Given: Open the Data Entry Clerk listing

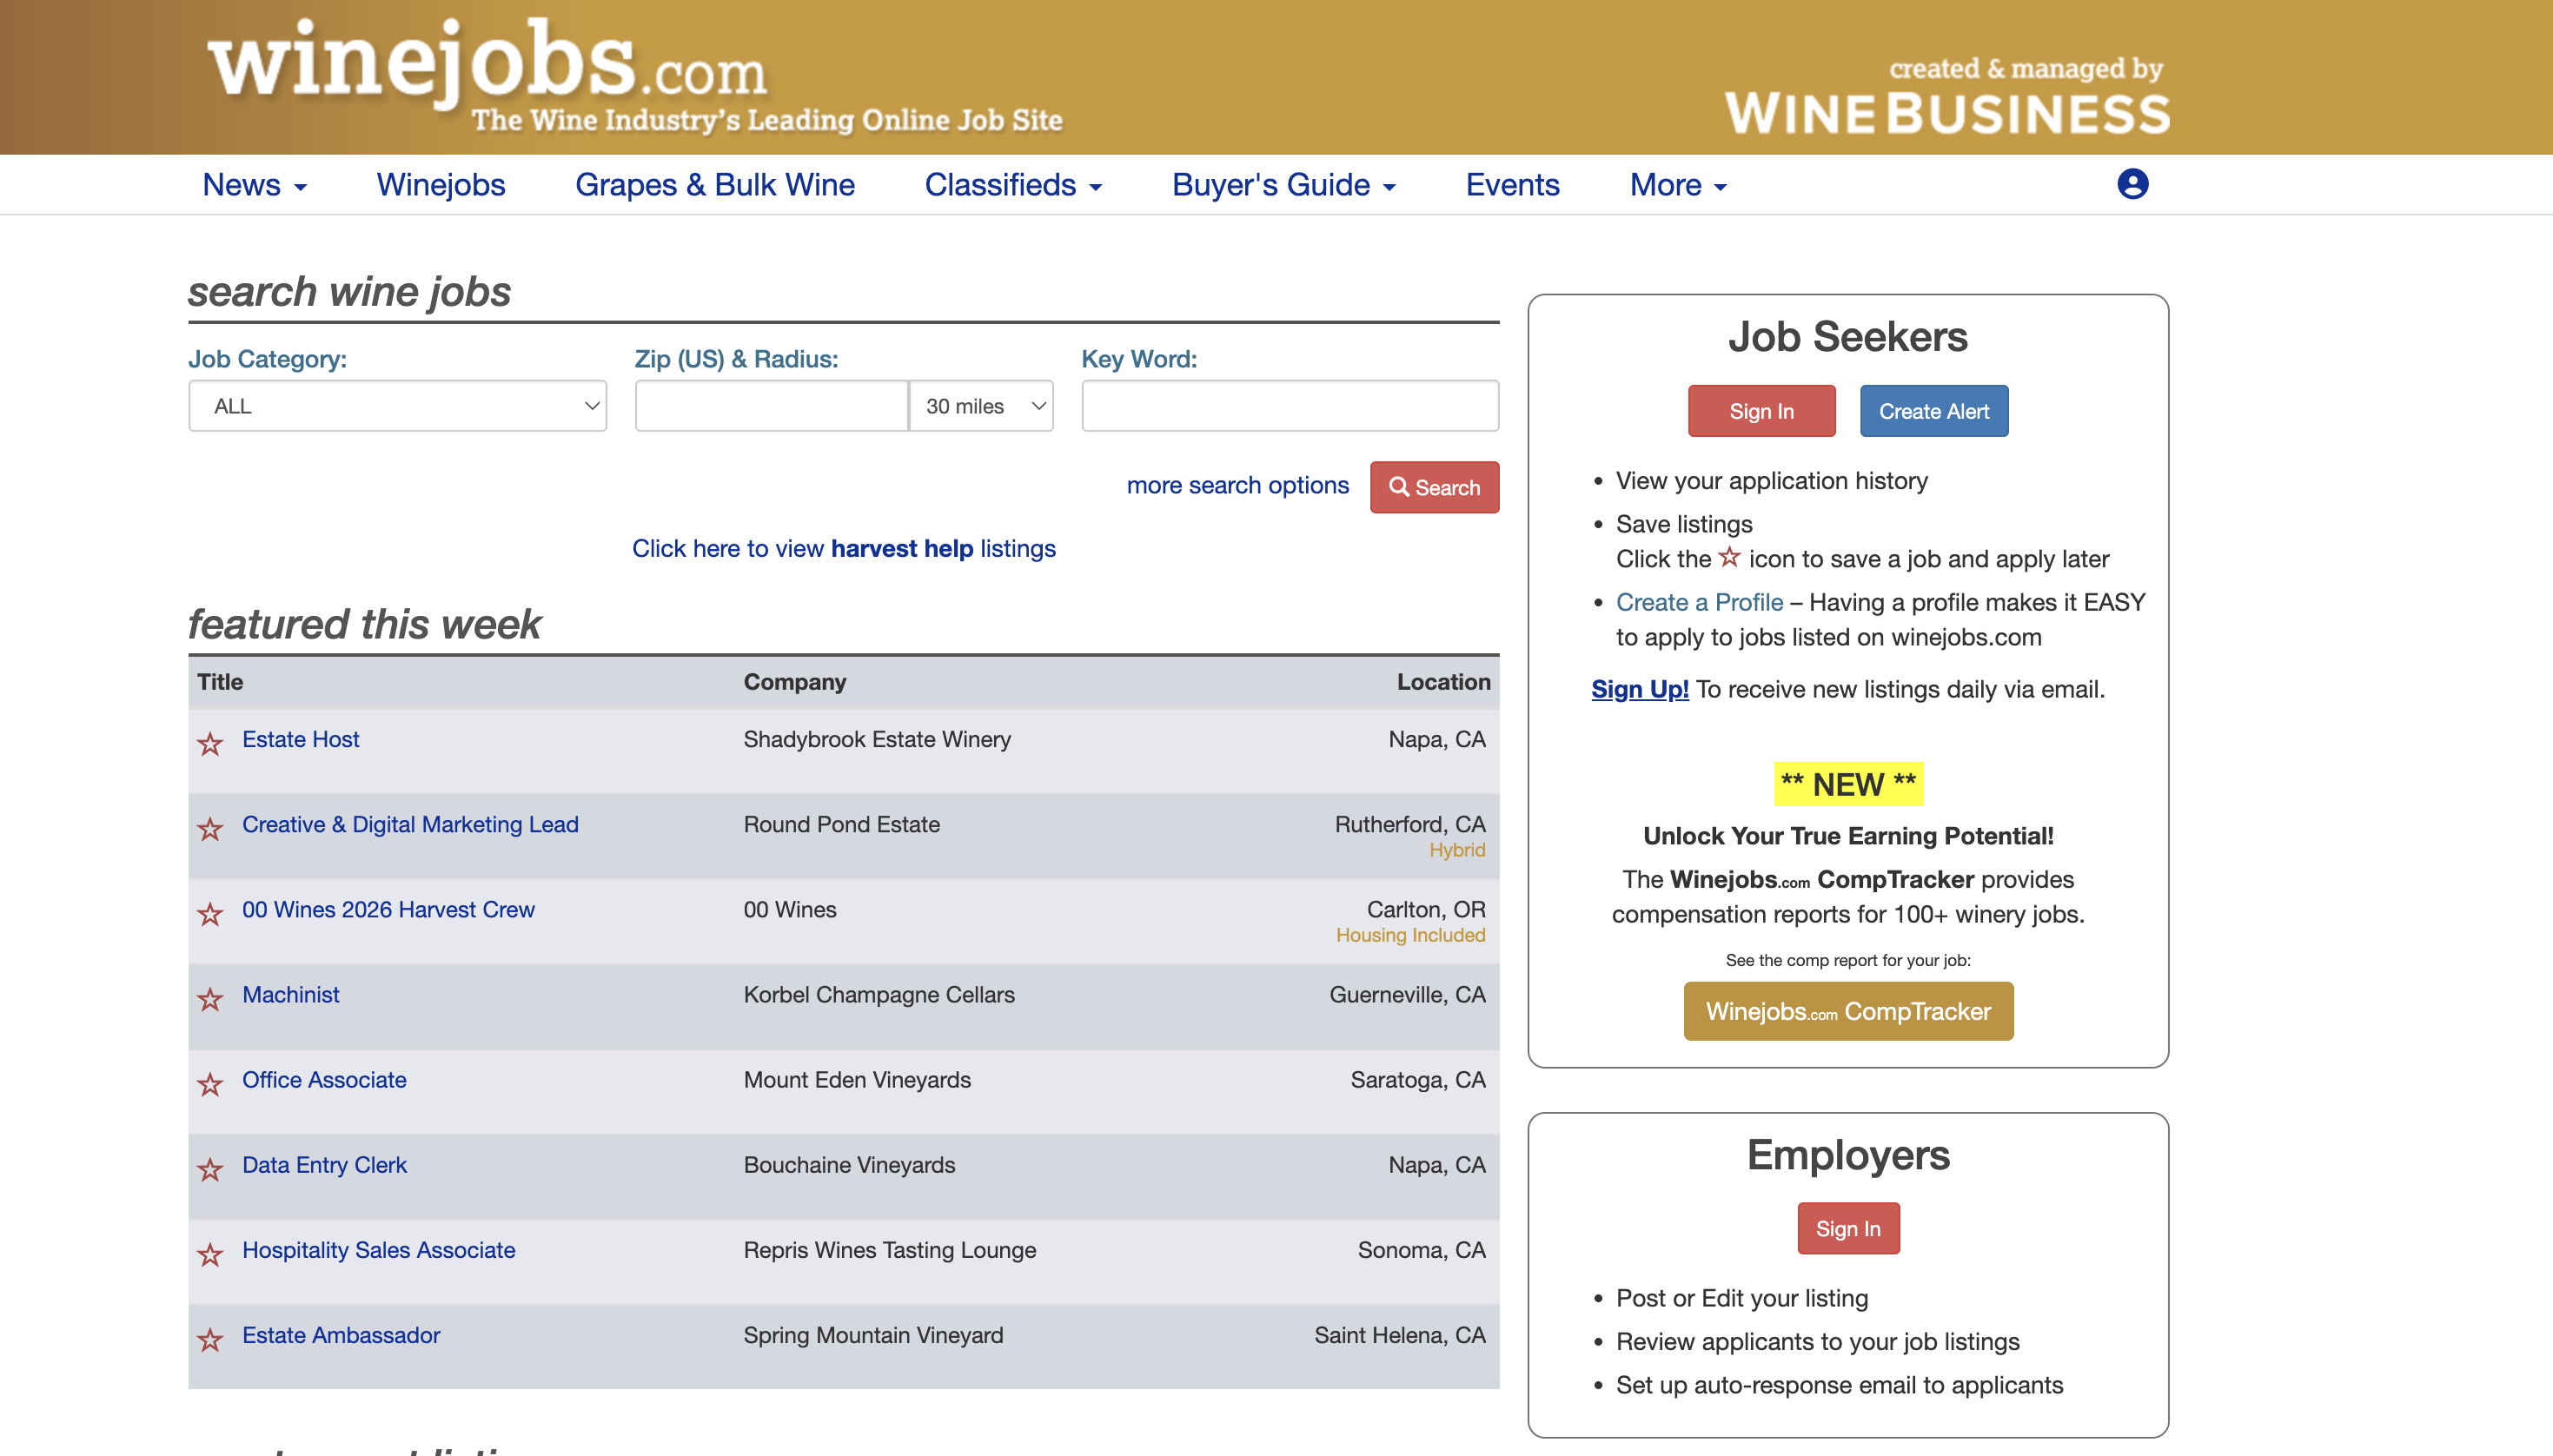Looking at the screenshot, I should [x=324, y=1164].
